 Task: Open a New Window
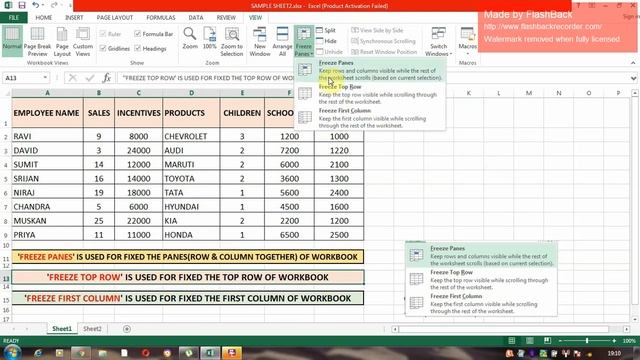point(260,42)
